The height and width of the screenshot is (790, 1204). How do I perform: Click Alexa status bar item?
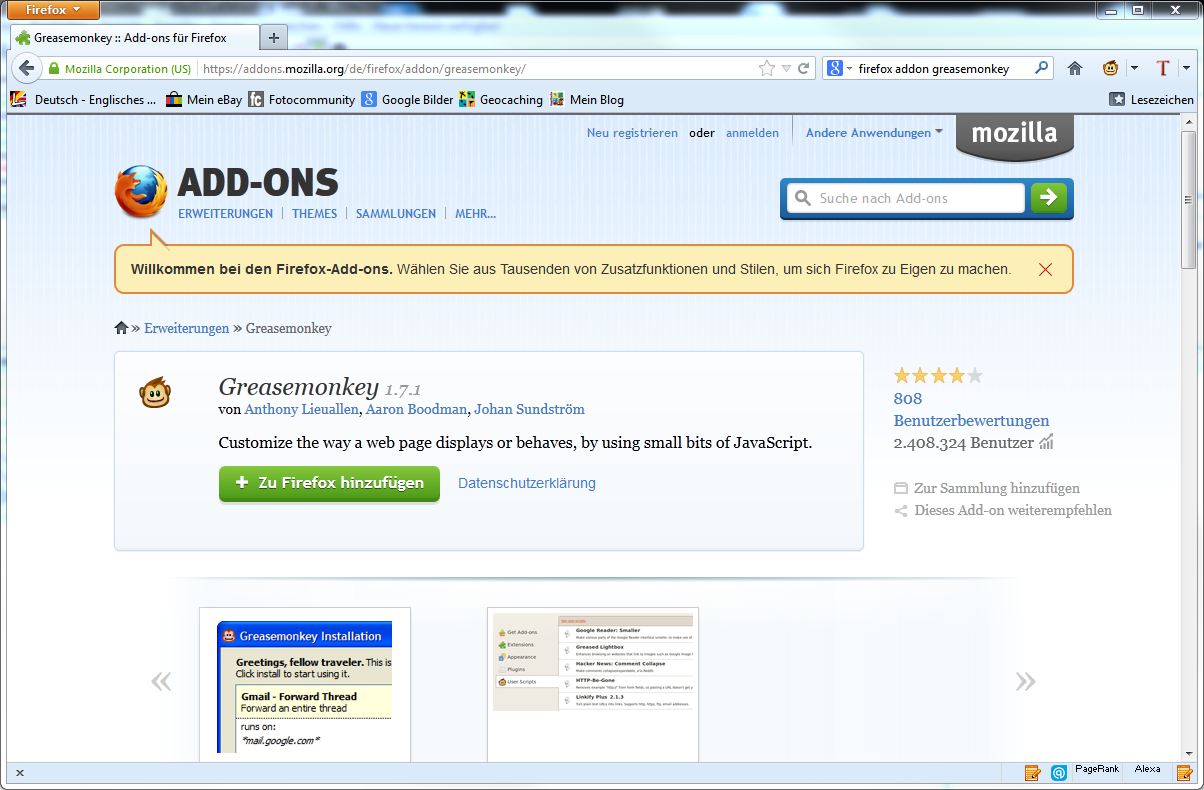click(1148, 769)
